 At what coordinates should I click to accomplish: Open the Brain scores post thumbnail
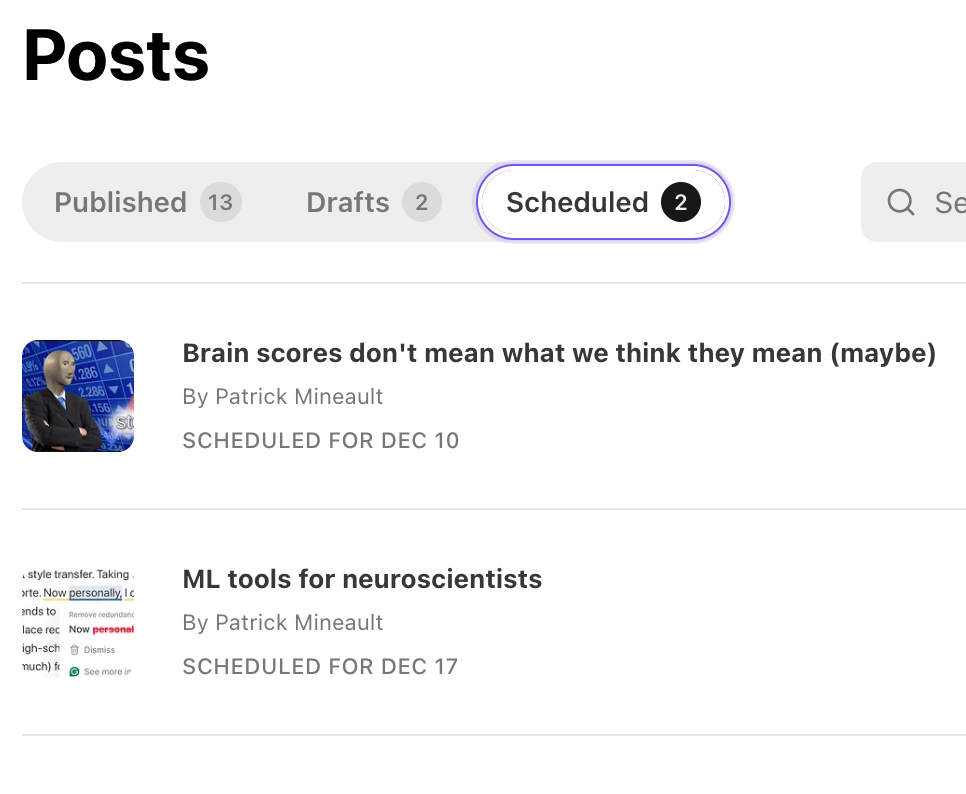click(x=78, y=396)
